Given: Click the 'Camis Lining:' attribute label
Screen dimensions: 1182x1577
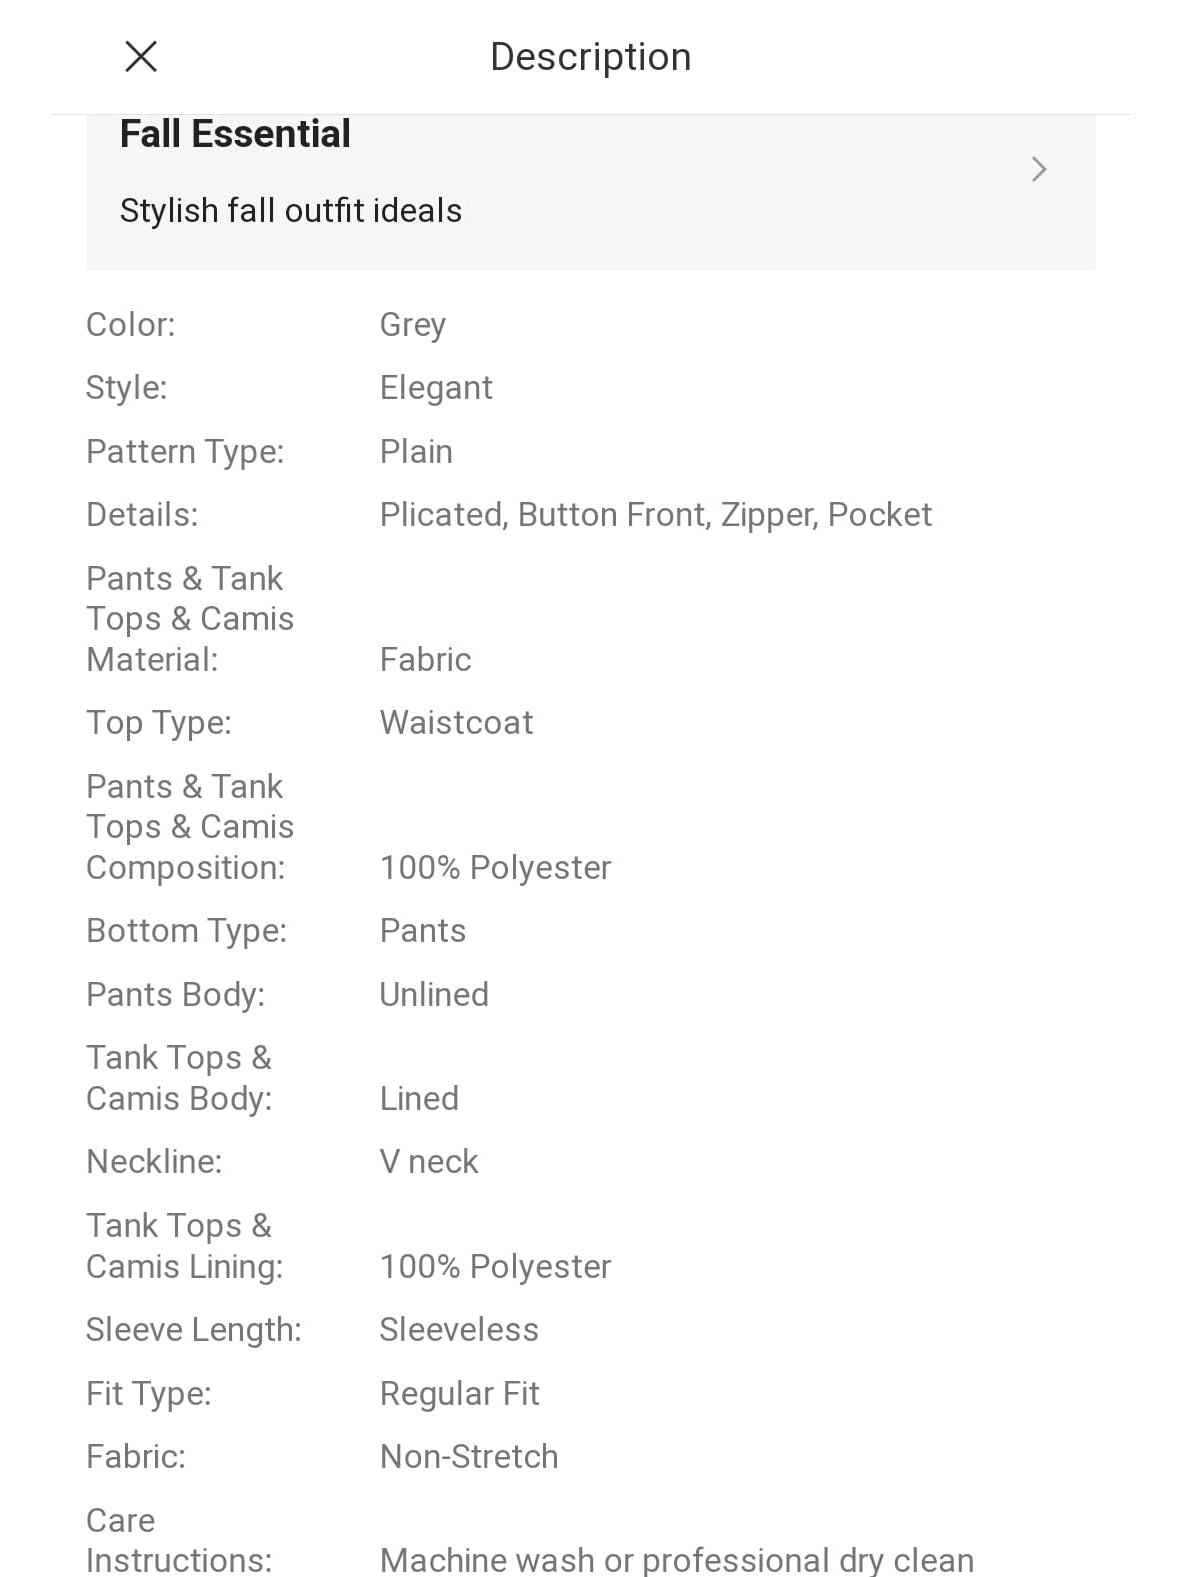Looking at the screenshot, I should tap(185, 1267).
